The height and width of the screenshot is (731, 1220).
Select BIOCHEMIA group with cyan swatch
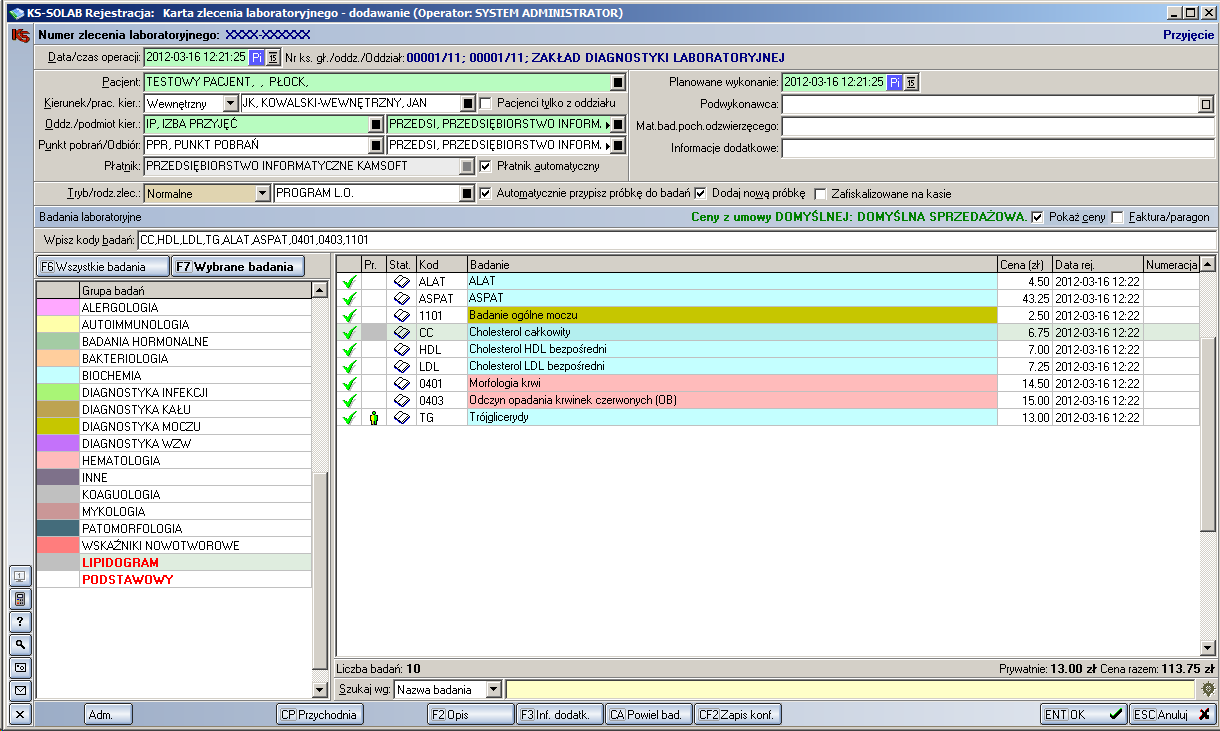[110, 375]
